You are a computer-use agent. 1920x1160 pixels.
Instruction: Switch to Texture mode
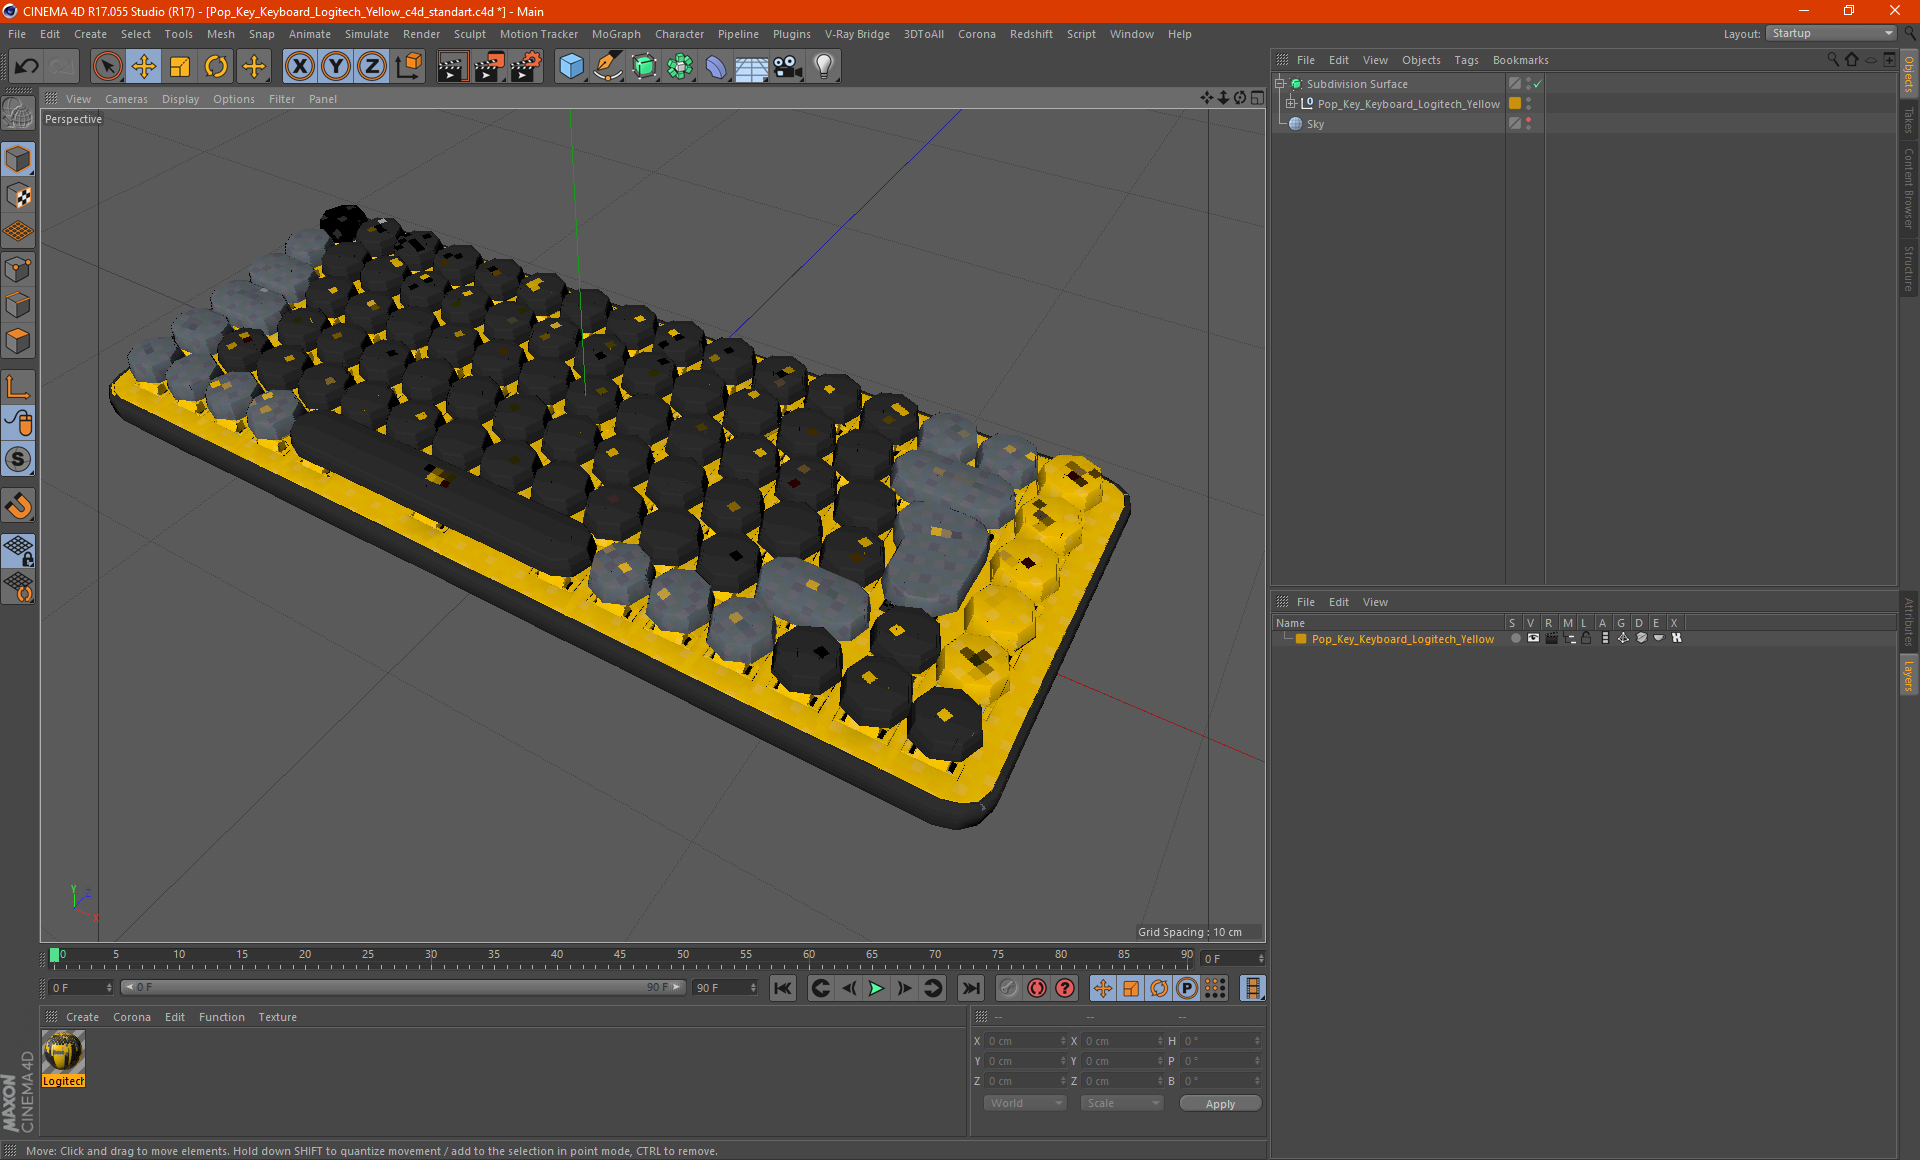coord(19,196)
